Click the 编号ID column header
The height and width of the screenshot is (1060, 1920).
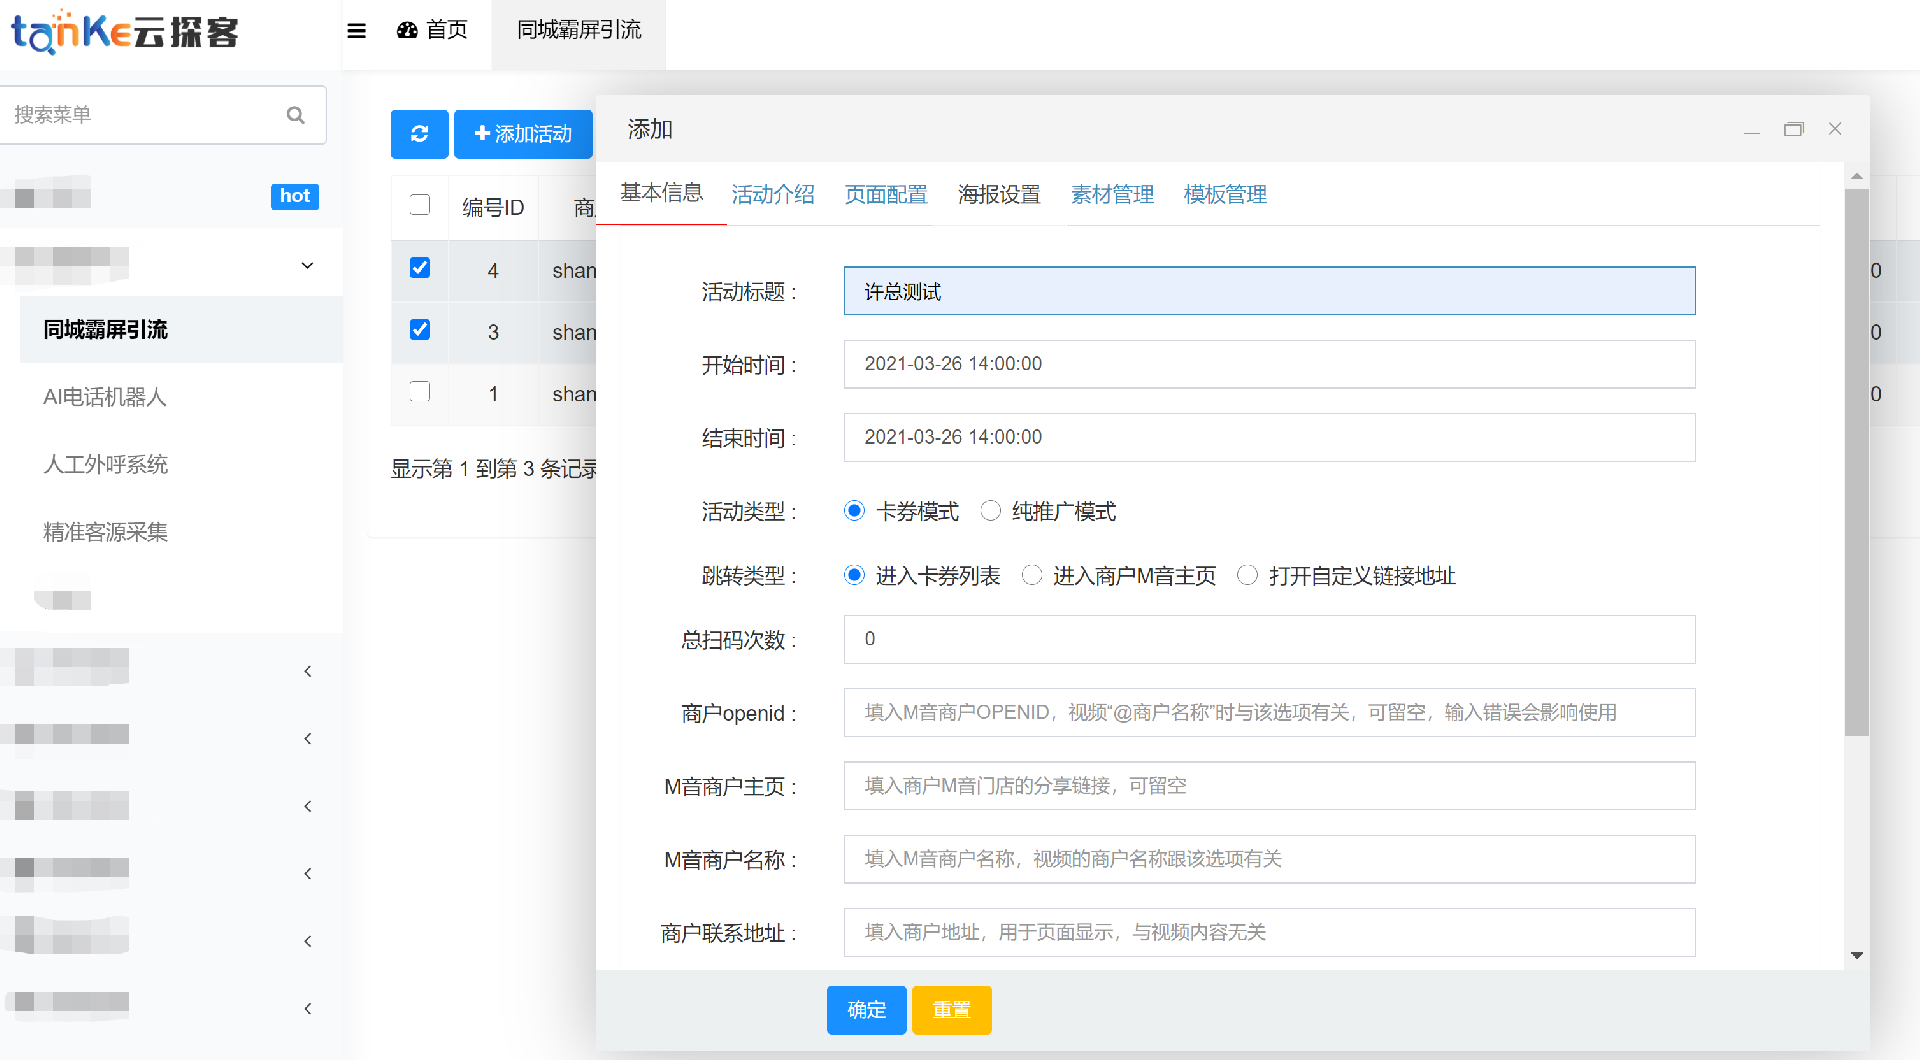coord(493,207)
